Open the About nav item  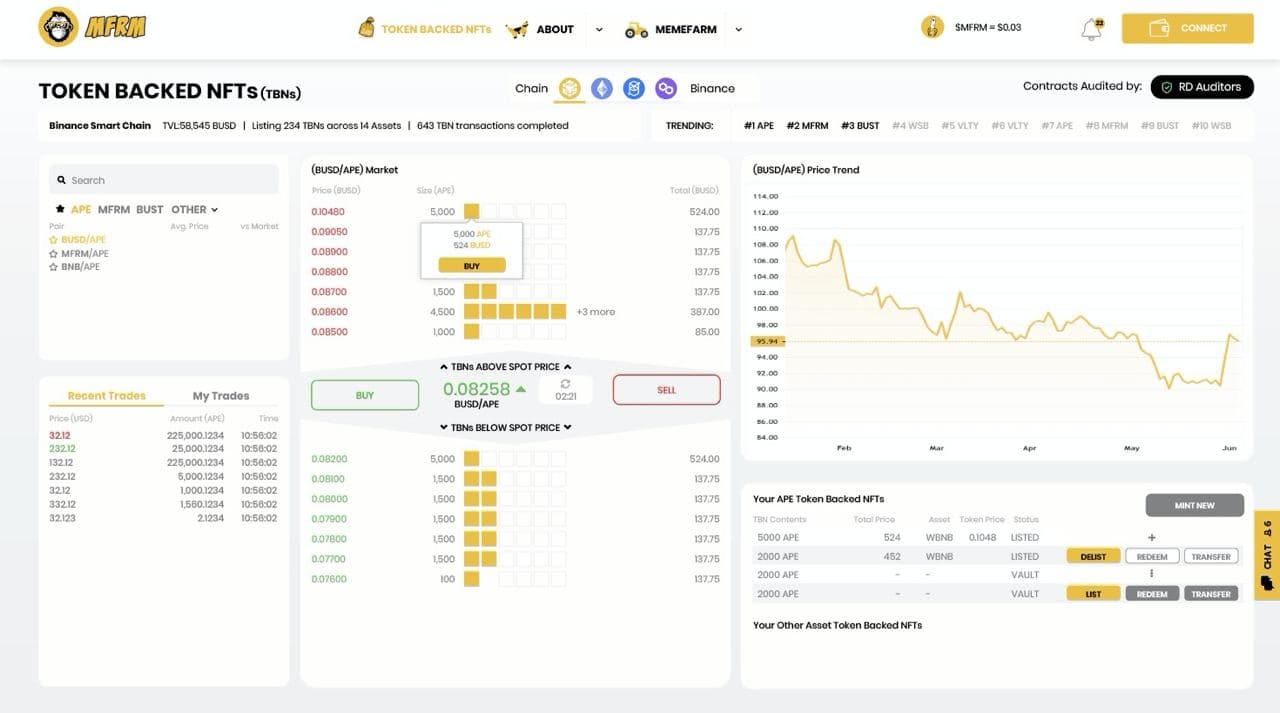click(555, 29)
